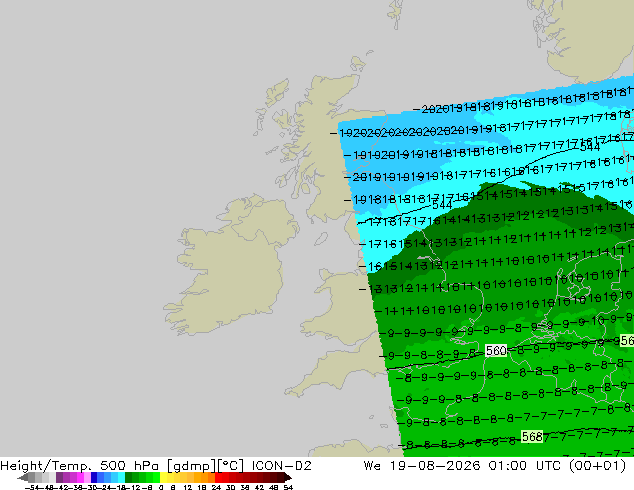Click the 'Height/Temp.' title text
Screen dimensions: 634x490
tap(47, 466)
